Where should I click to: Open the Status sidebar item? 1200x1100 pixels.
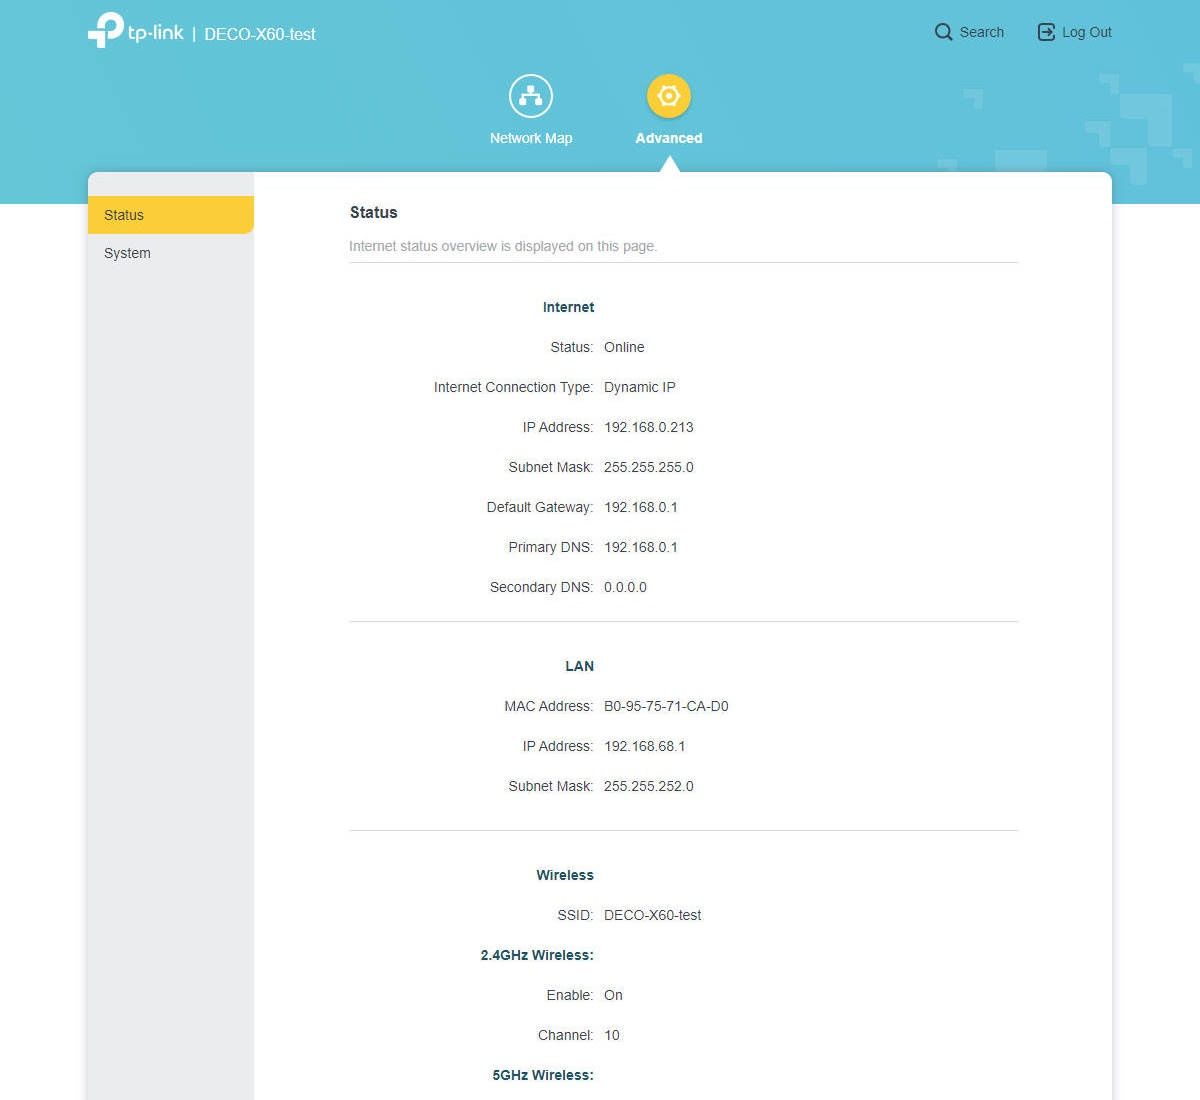tap(171, 215)
